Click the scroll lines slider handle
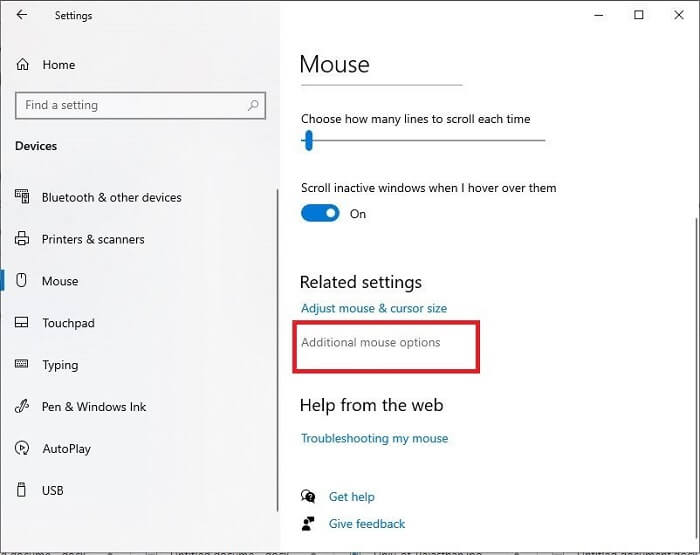 point(309,141)
